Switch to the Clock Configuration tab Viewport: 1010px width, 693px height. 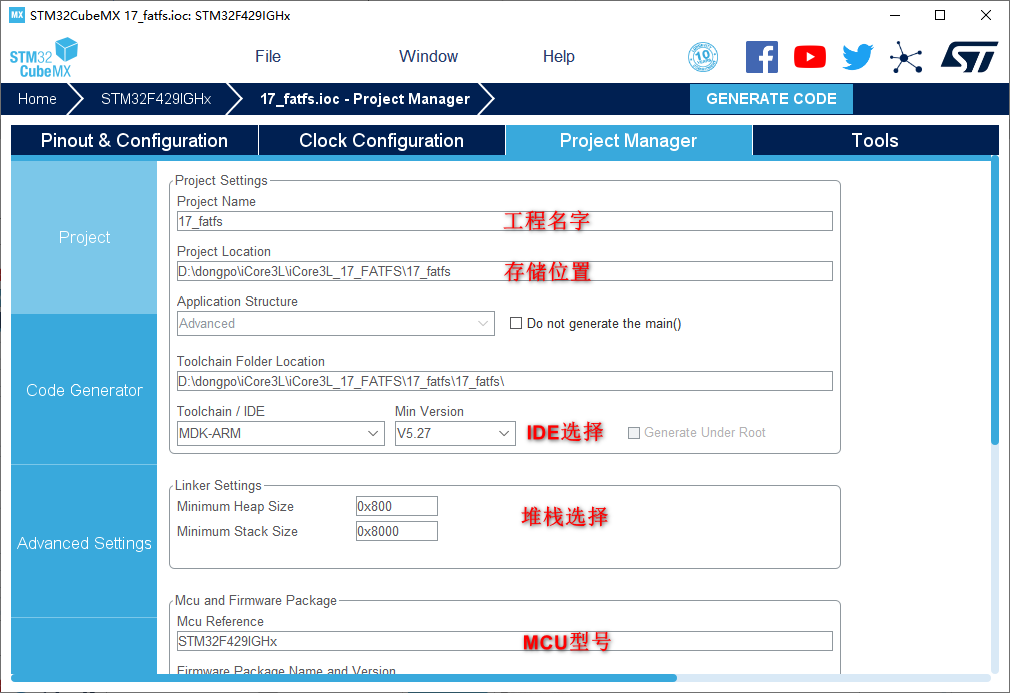(381, 141)
